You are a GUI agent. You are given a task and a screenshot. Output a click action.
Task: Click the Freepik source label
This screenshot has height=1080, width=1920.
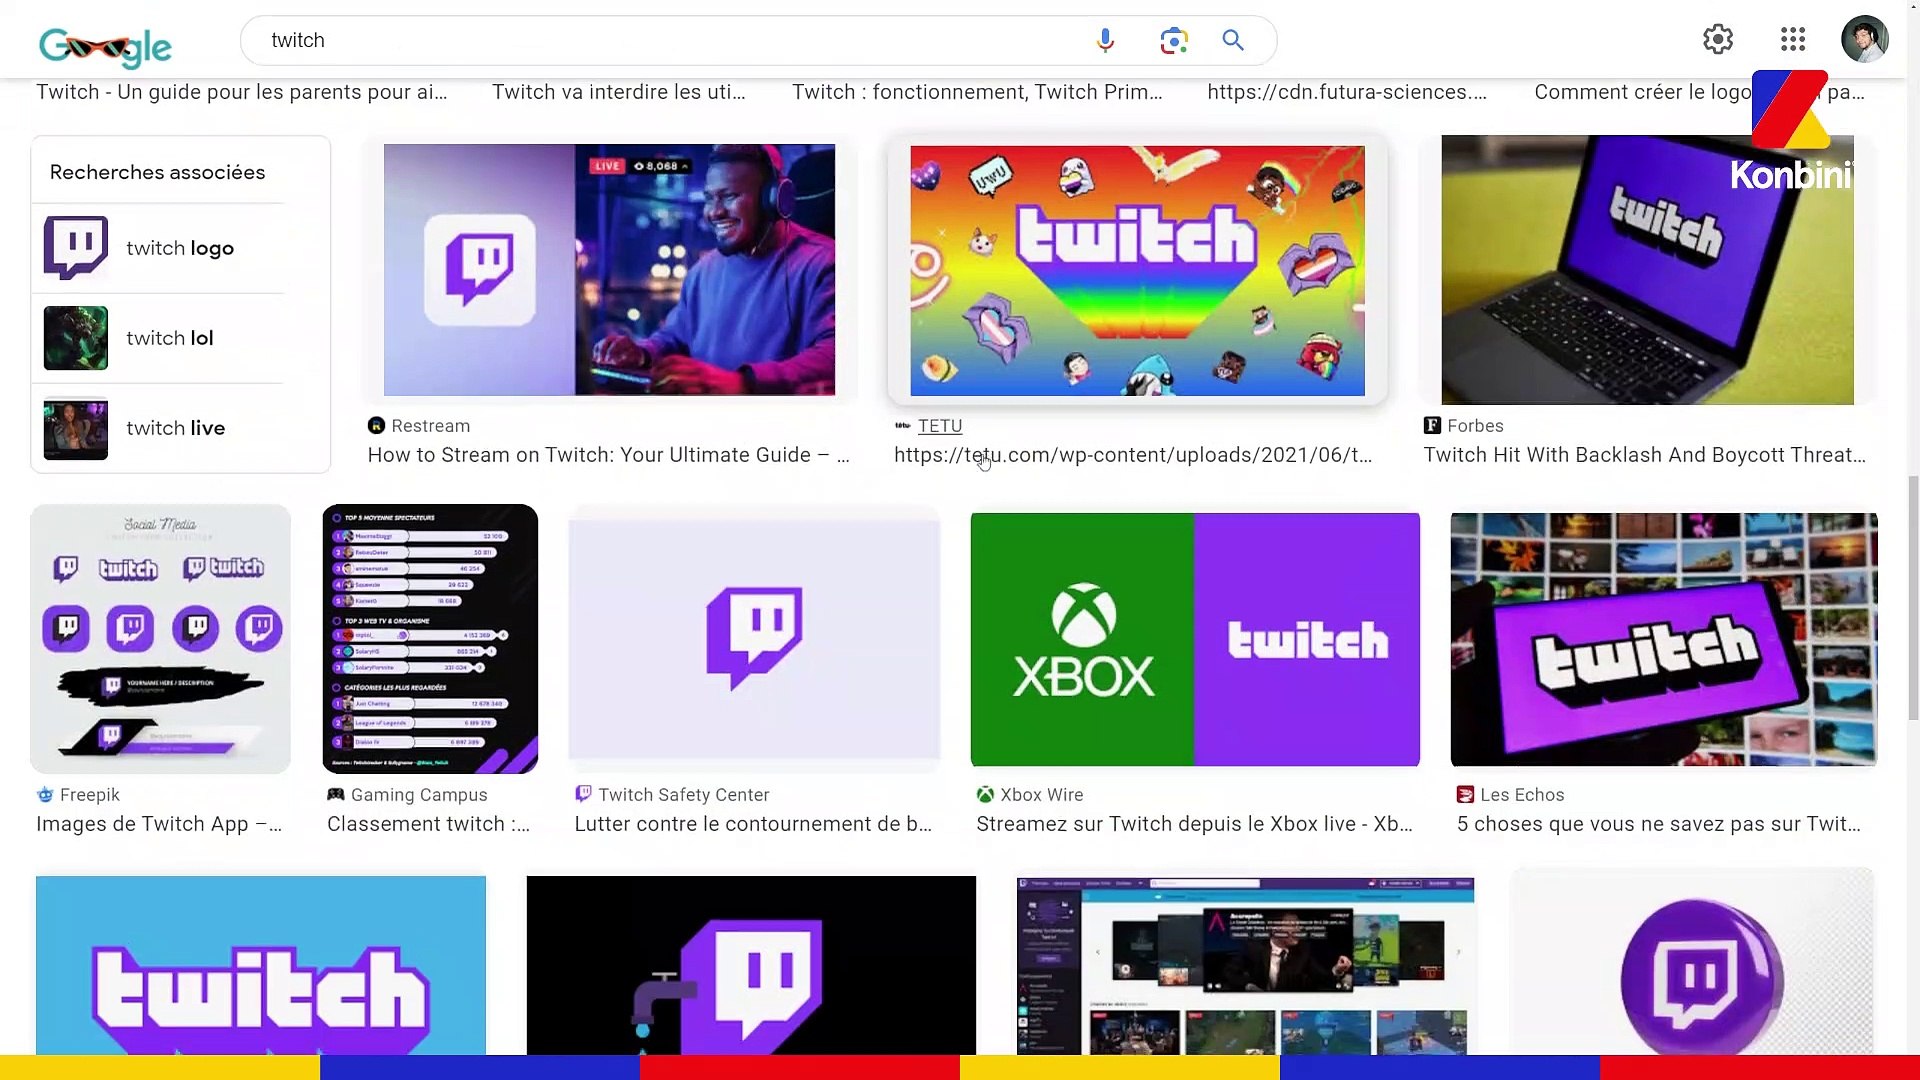coord(89,795)
